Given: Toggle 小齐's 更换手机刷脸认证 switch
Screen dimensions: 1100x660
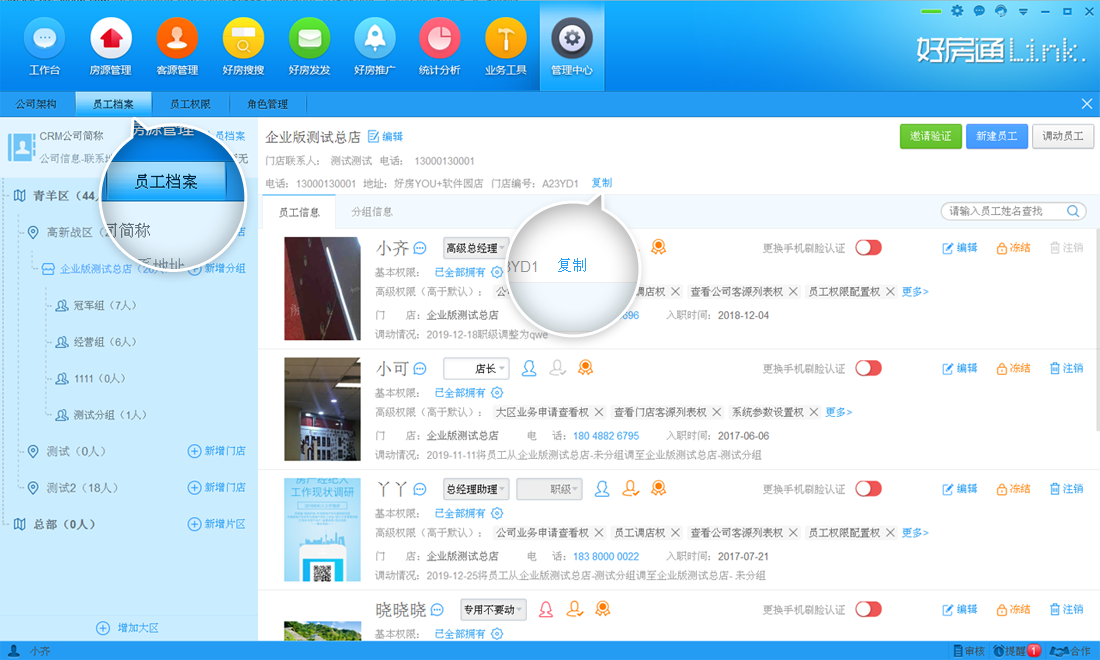Looking at the screenshot, I should [x=868, y=247].
